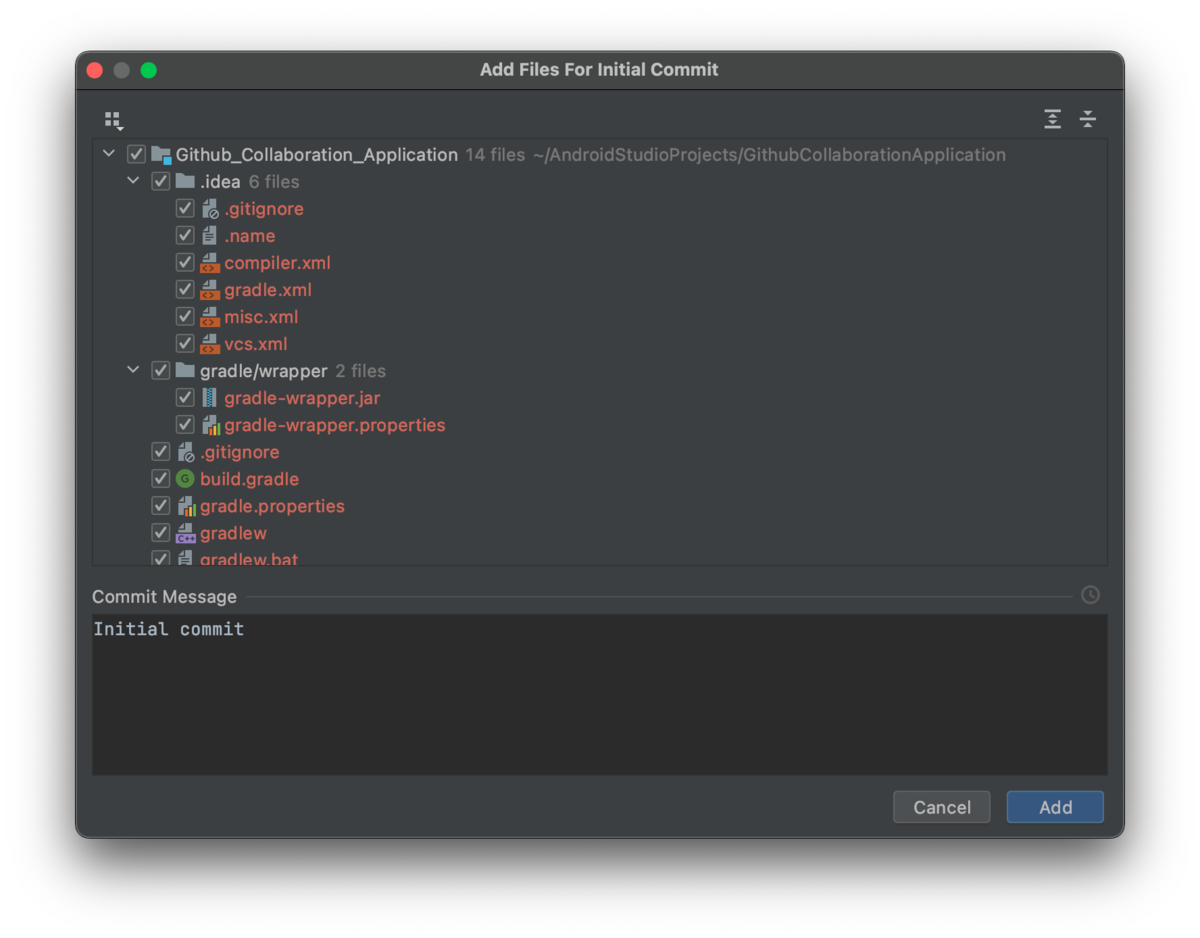Click the build.gradle green Gradle icon
The image size is (1200, 938).
point(185,479)
